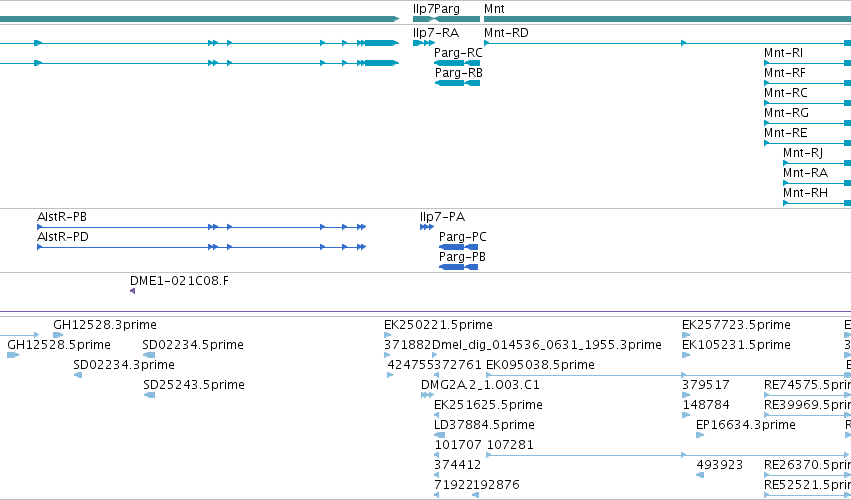Select the AlstR-PD protein label
This screenshot has height=500, width=851.
[x=62, y=237]
